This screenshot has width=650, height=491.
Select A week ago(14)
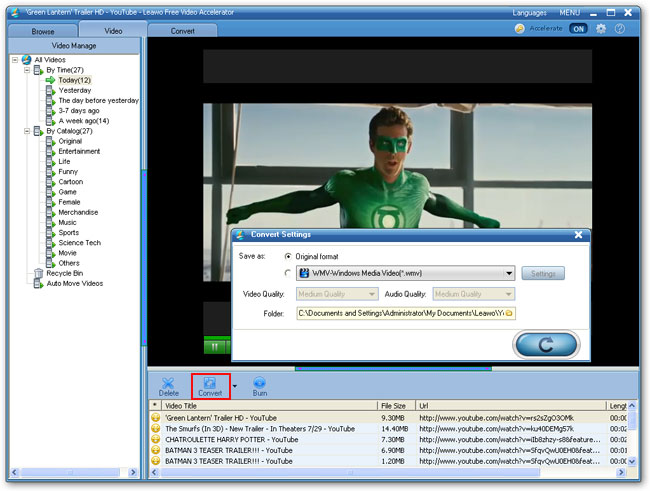[84, 121]
